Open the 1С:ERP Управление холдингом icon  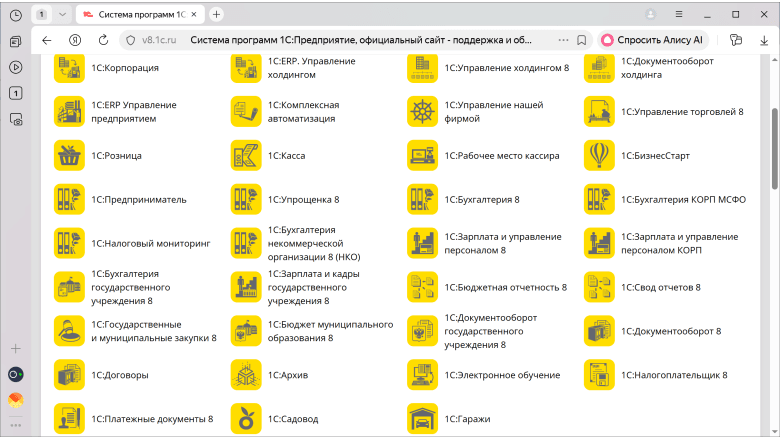246,68
